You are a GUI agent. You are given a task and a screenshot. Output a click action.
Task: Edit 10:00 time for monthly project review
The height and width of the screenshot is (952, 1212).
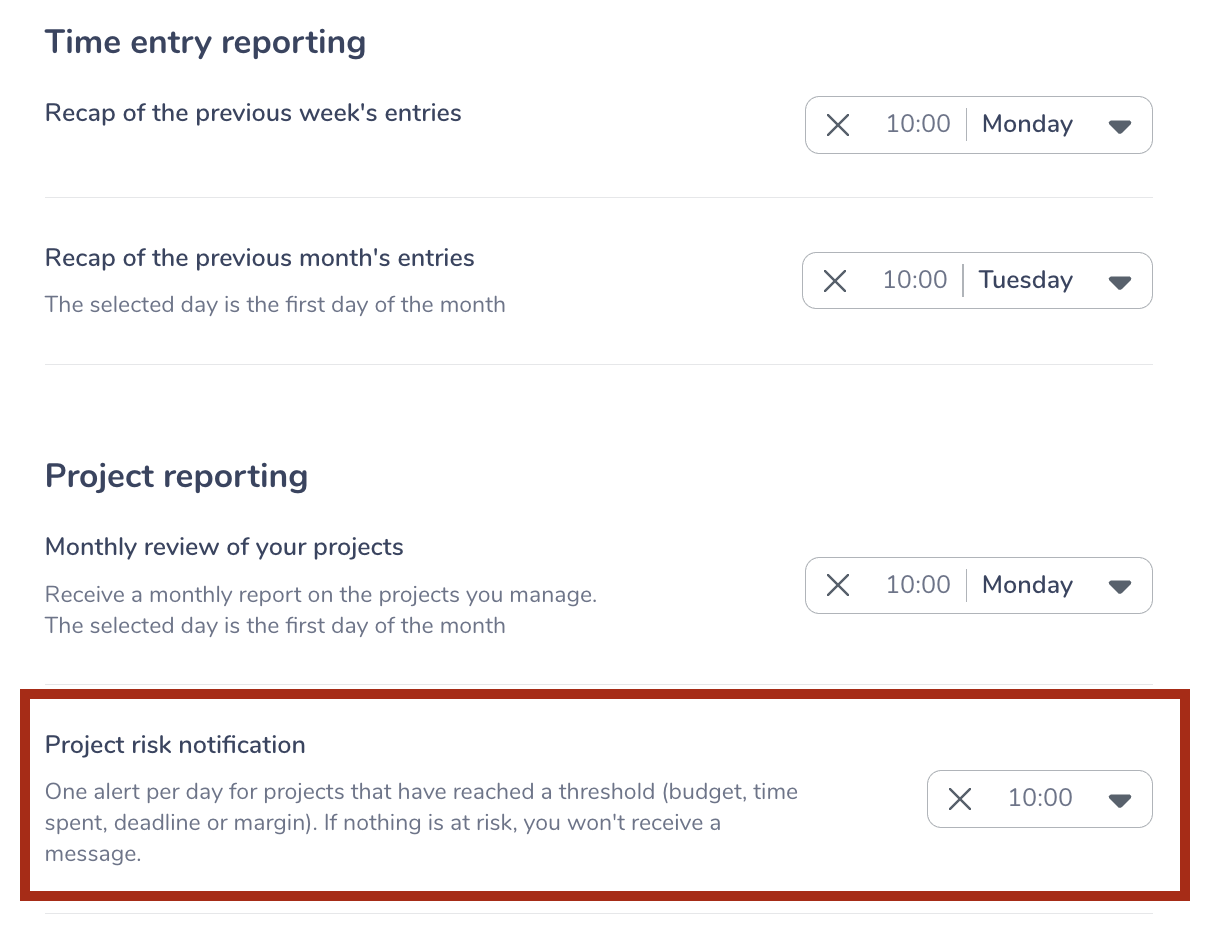[x=918, y=585]
